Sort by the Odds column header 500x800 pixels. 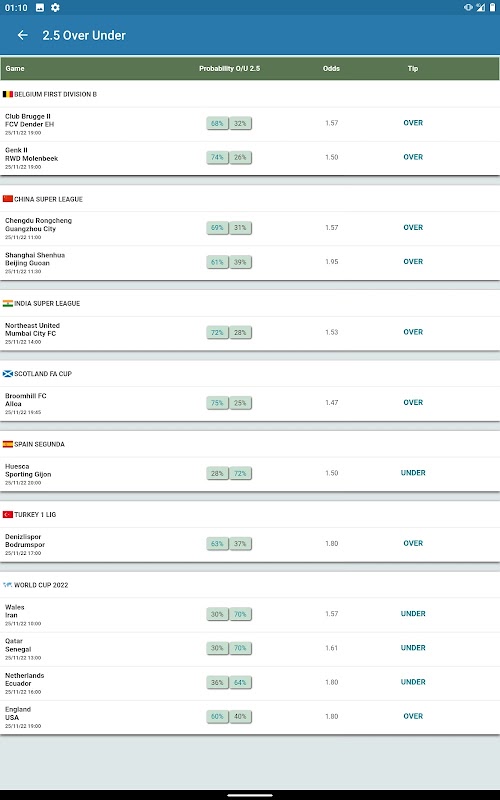coord(331,68)
